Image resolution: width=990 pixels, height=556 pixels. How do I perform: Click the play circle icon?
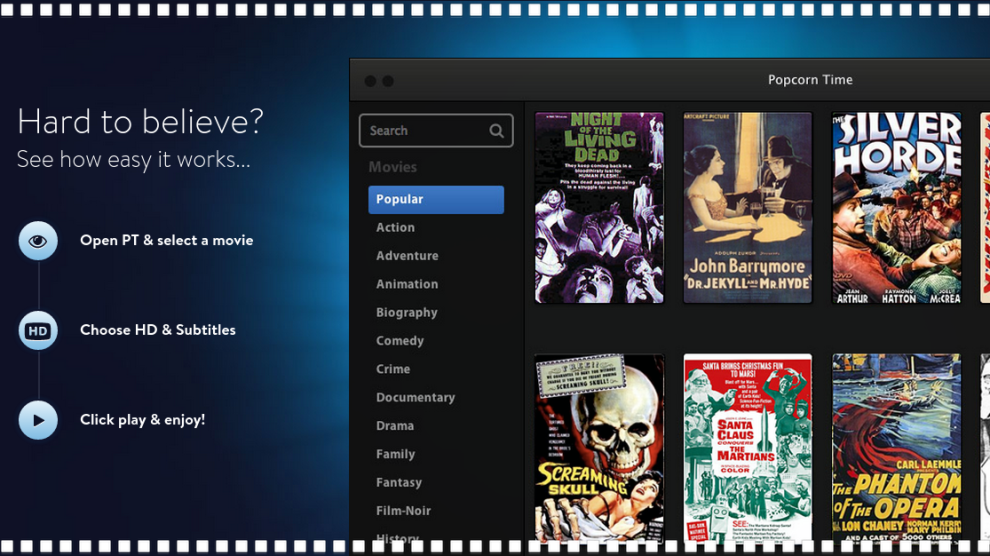(38, 420)
